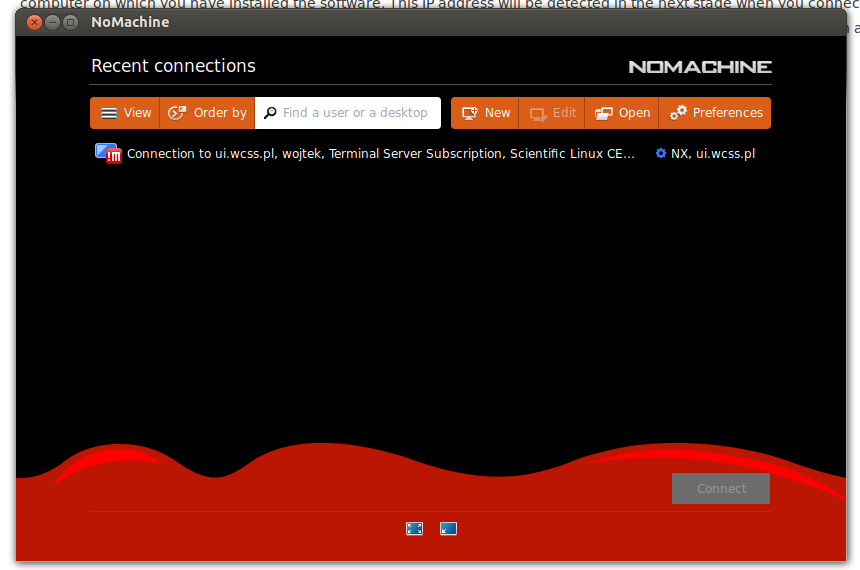860x570 pixels.
Task: Click the computer icon beside the ui.wcss.pl connection
Action: click(107, 153)
